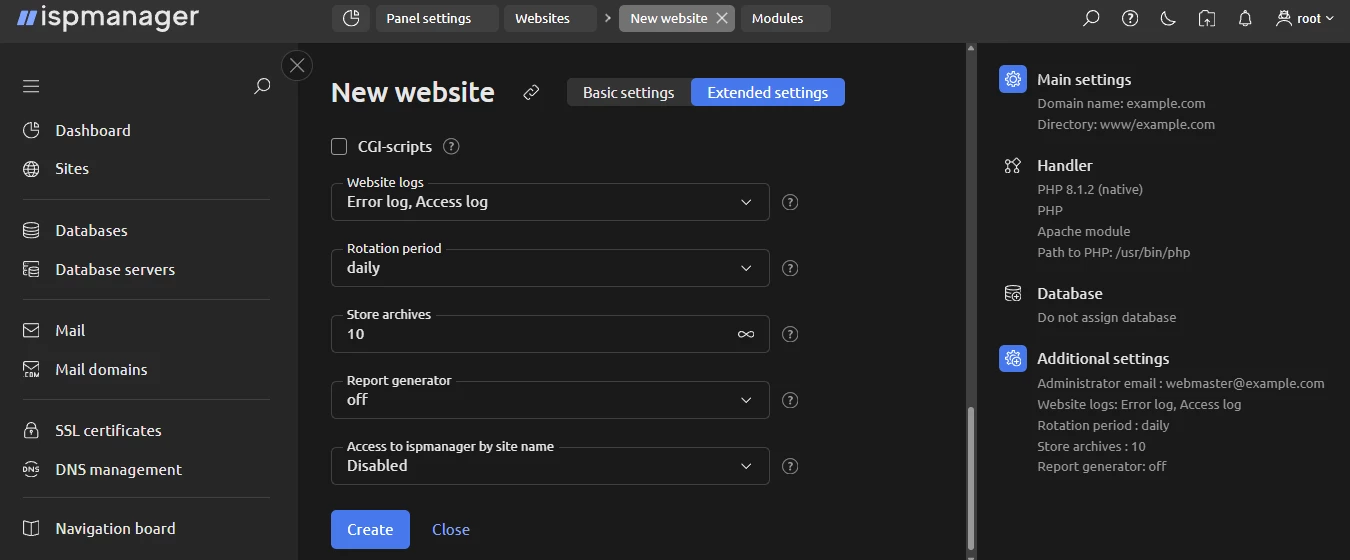This screenshot has width=1350, height=560.
Task: Jump to Handler section
Action: 1065,165
